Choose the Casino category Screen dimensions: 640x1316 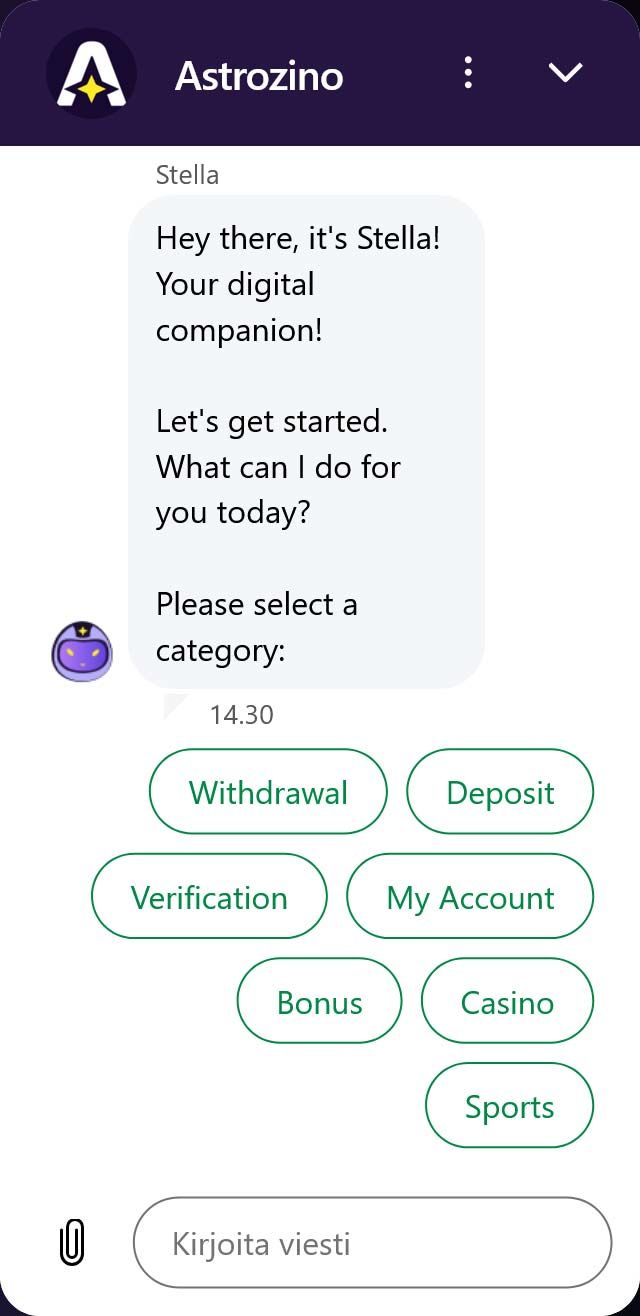click(507, 1002)
